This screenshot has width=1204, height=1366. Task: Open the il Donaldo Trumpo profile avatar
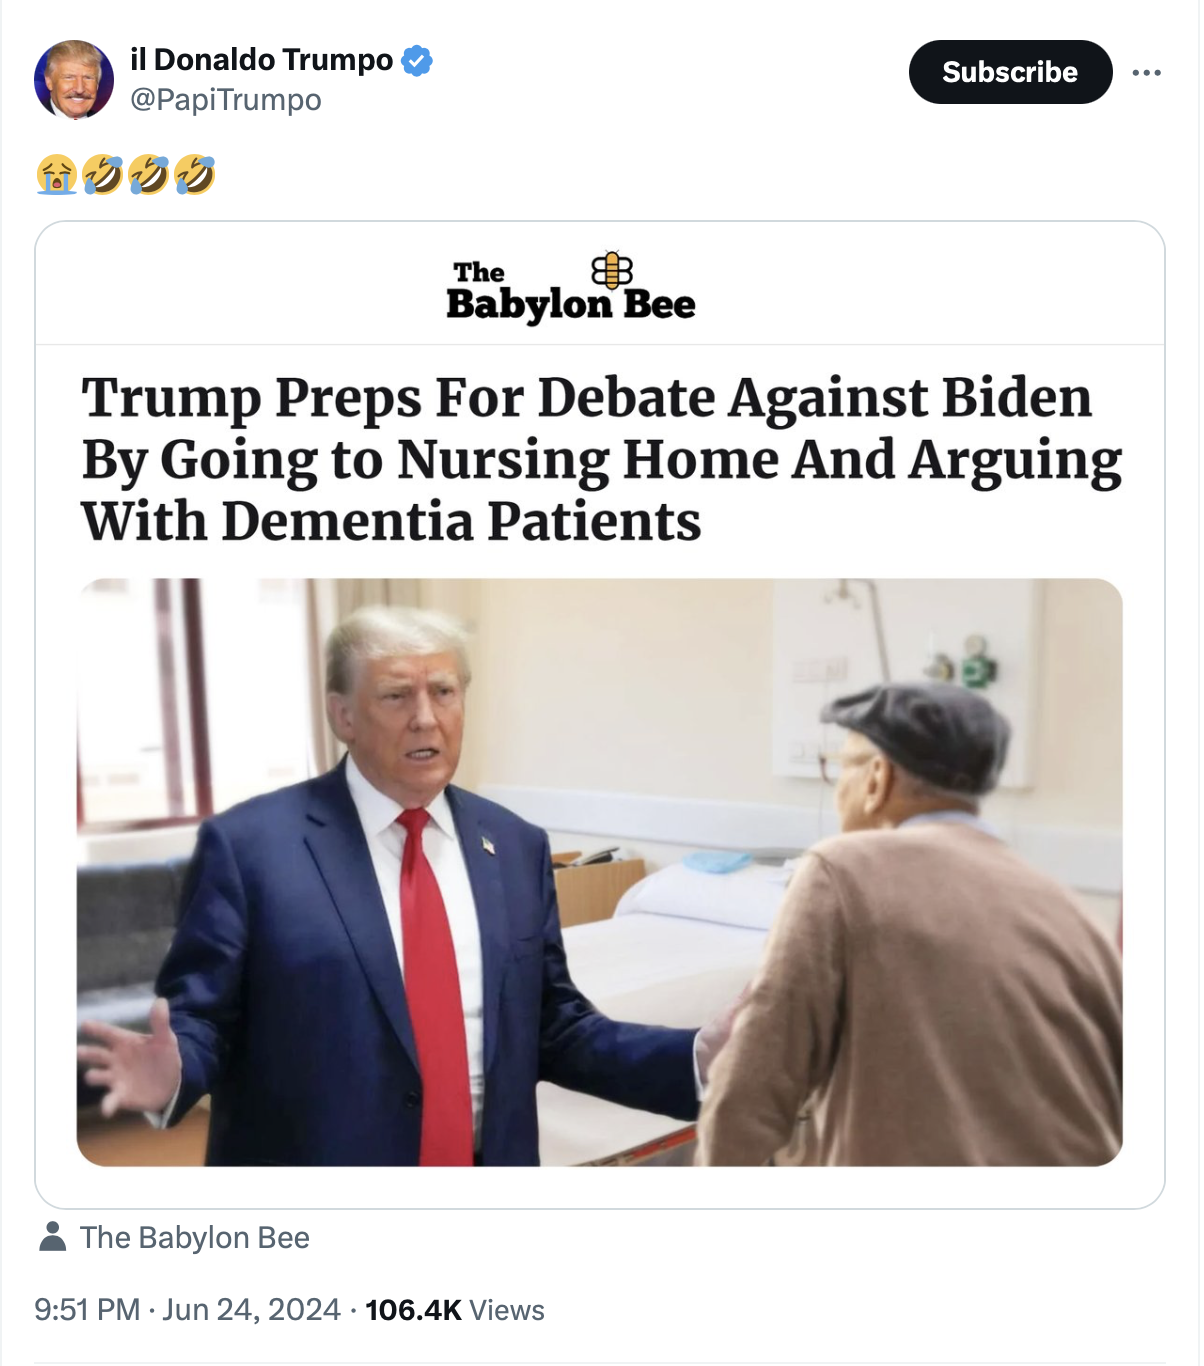[74, 80]
